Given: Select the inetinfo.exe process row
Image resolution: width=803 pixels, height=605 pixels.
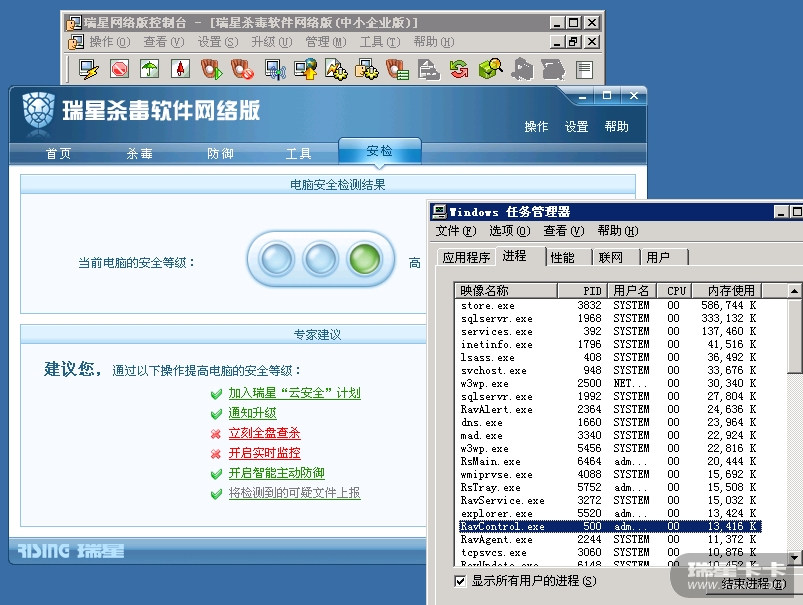Looking at the screenshot, I should 608,344.
